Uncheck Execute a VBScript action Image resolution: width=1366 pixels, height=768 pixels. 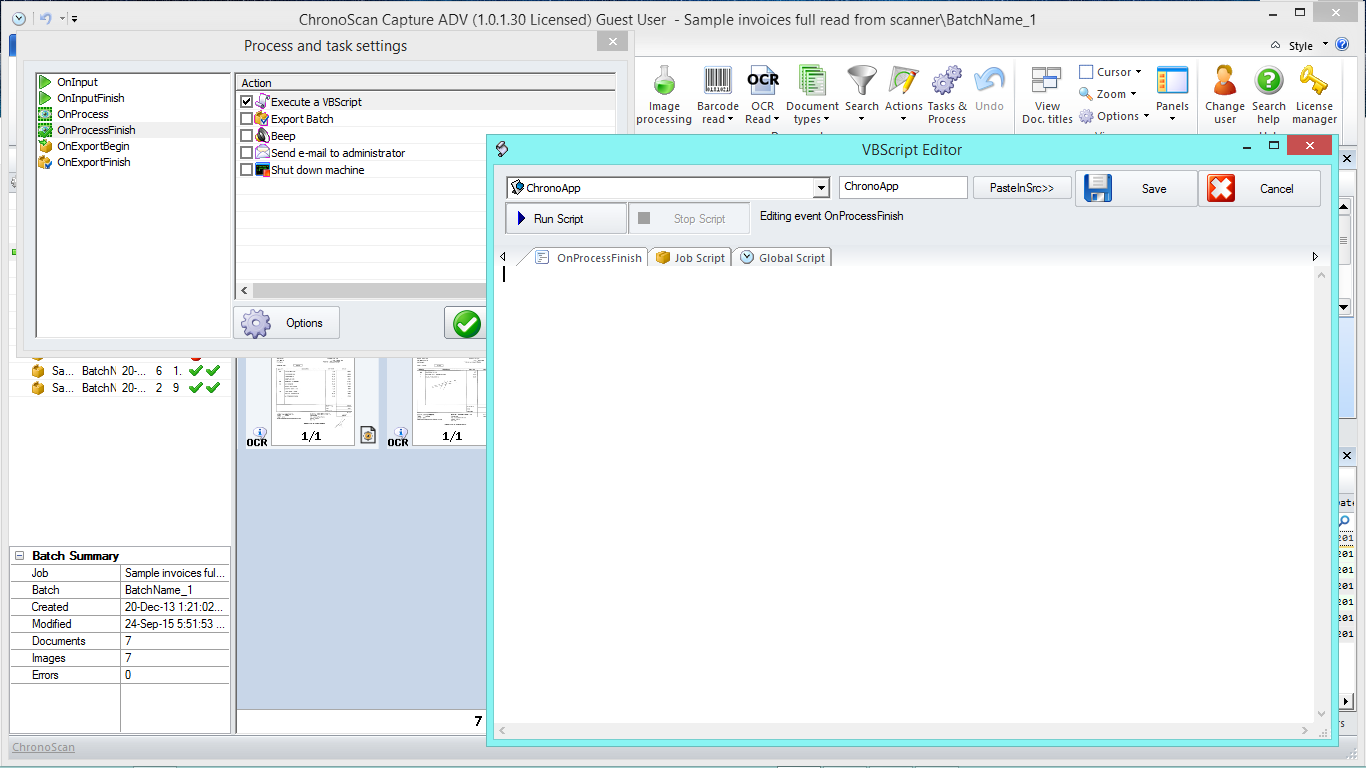247,102
